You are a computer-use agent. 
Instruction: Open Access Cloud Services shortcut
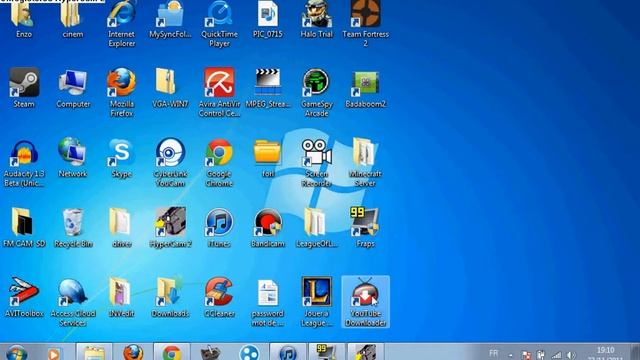point(73,302)
